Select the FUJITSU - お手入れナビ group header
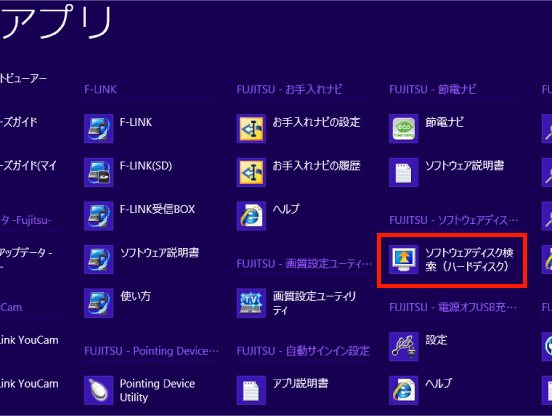552x416 pixels. (x=289, y=89)
